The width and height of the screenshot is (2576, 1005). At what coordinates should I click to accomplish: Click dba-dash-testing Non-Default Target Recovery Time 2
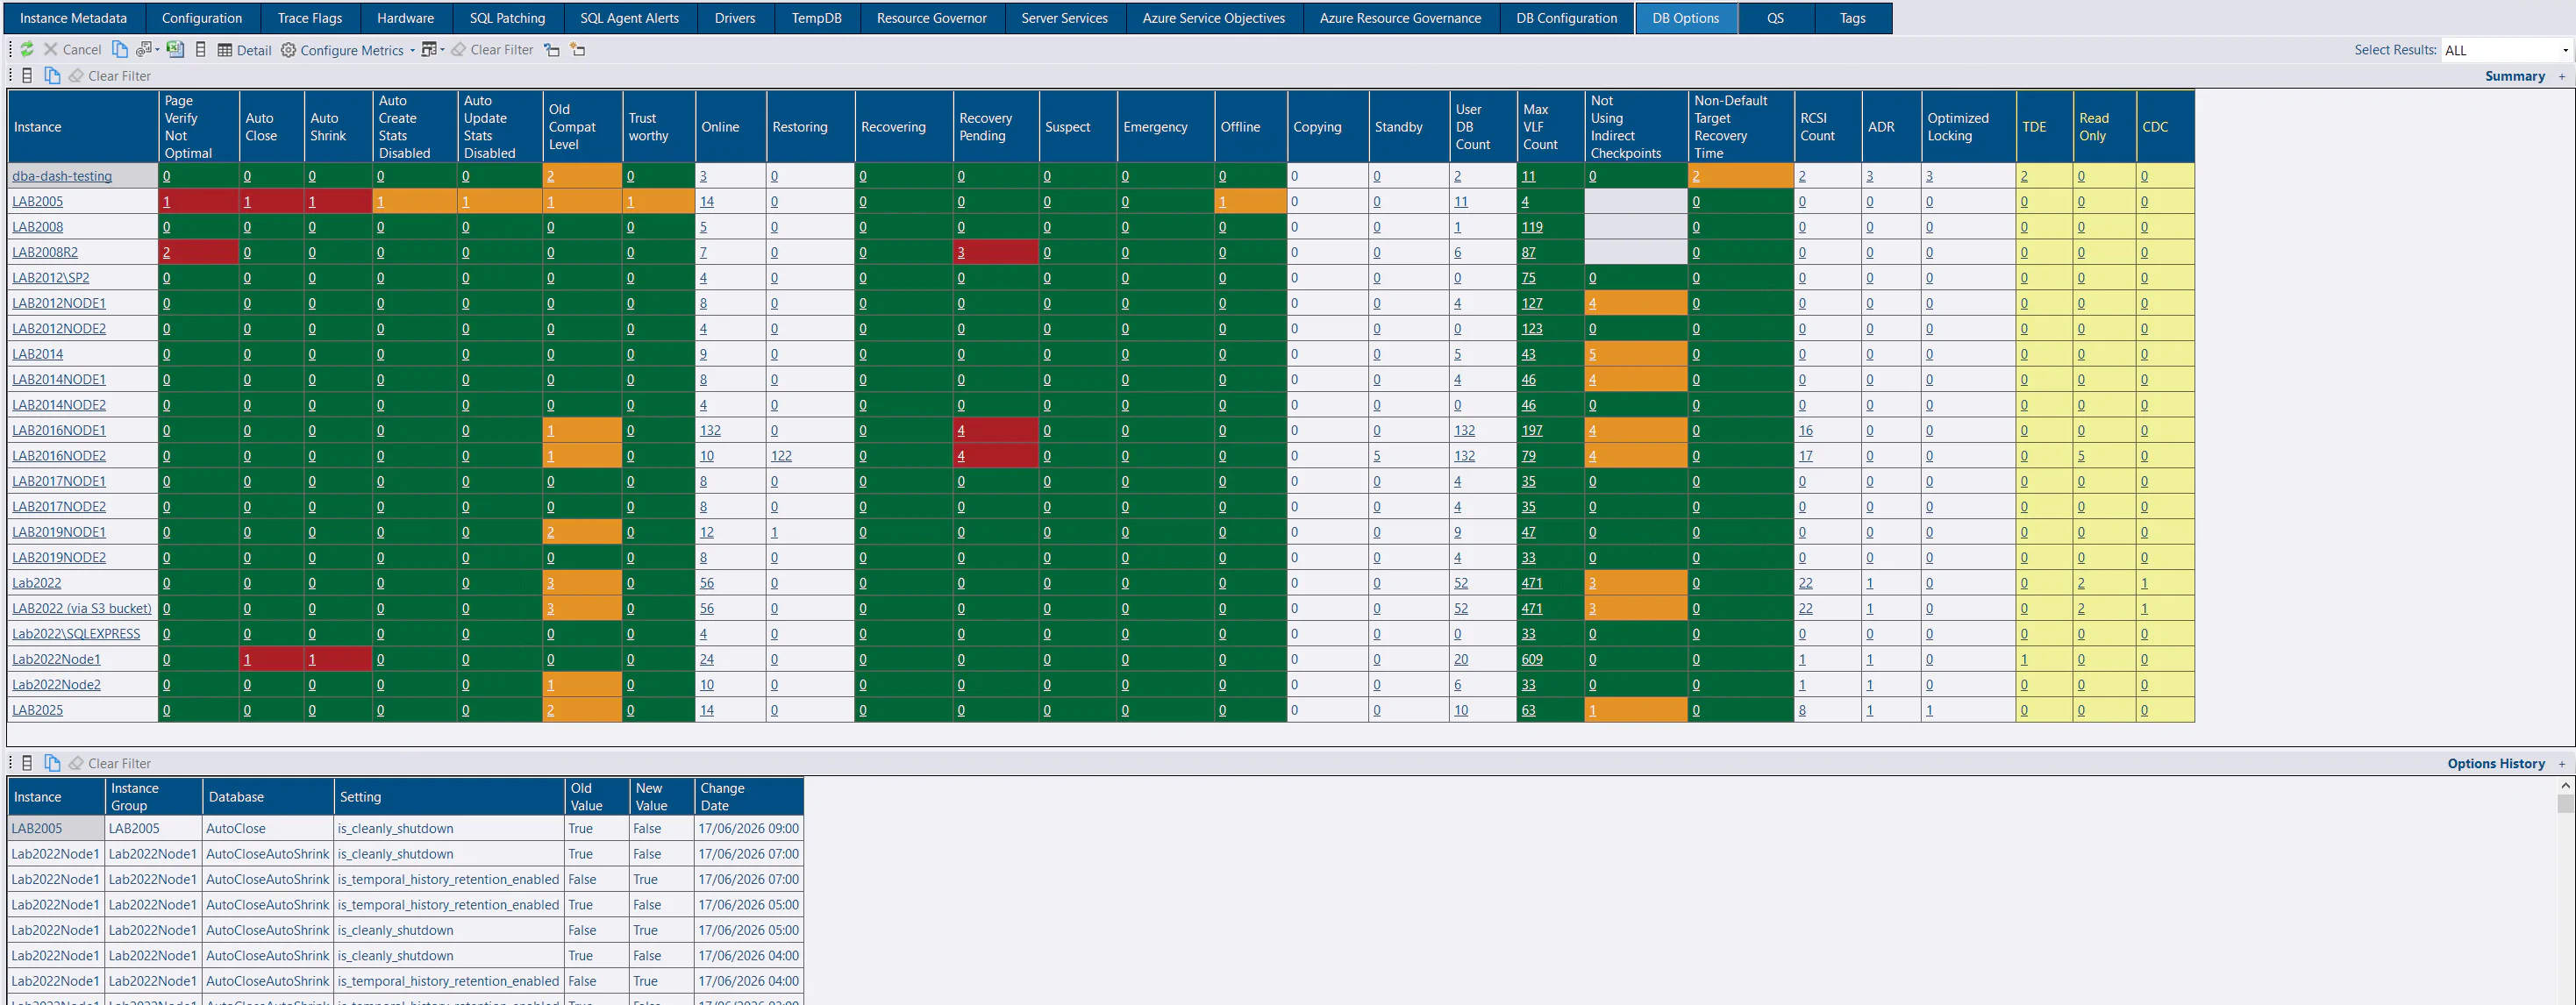point(1696,176)
